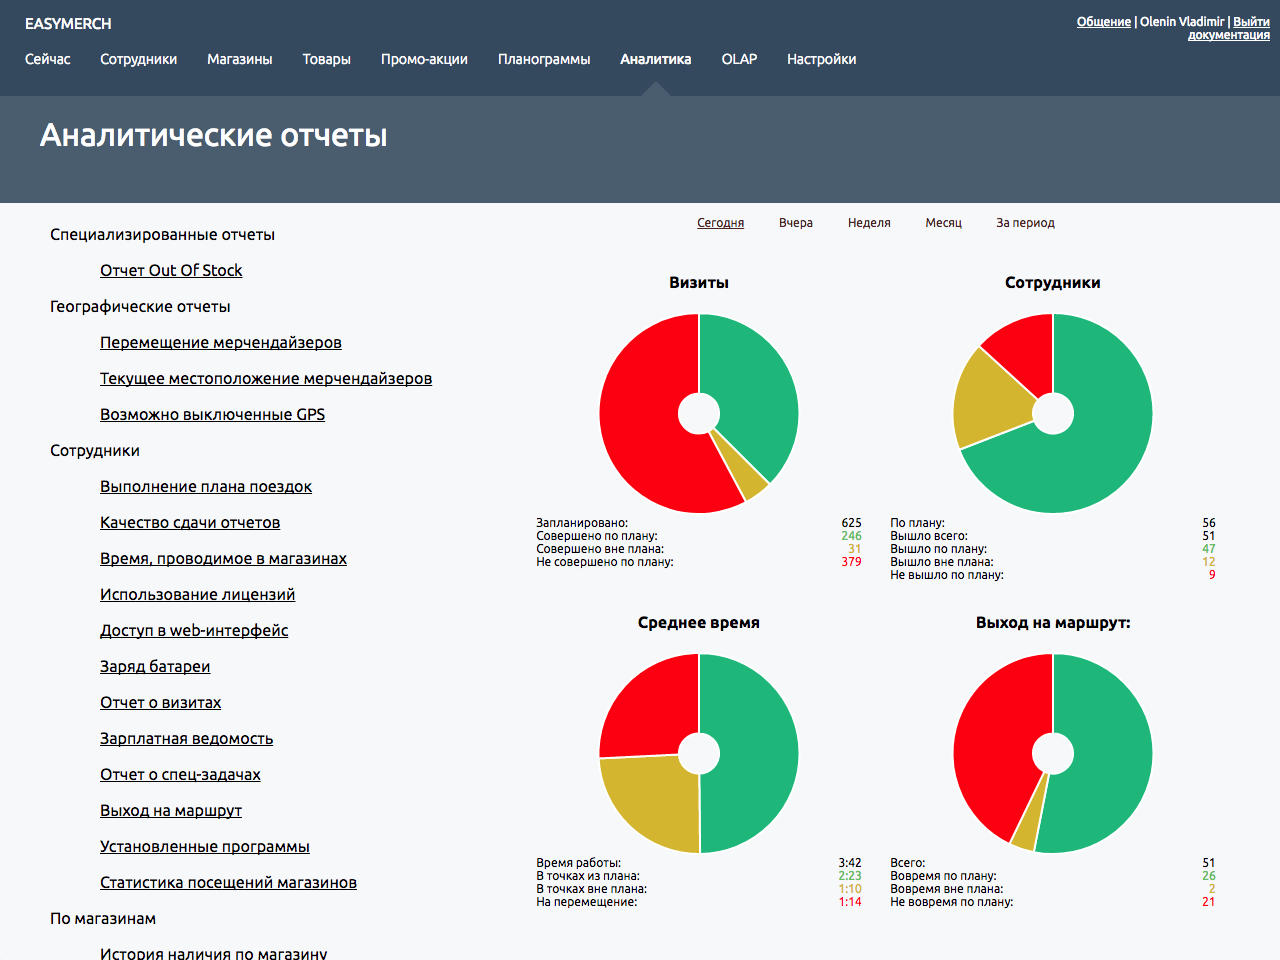The image size is (1280, 960).
Task: Open Статистика посещений магазинов report
Action: [228, 882]
